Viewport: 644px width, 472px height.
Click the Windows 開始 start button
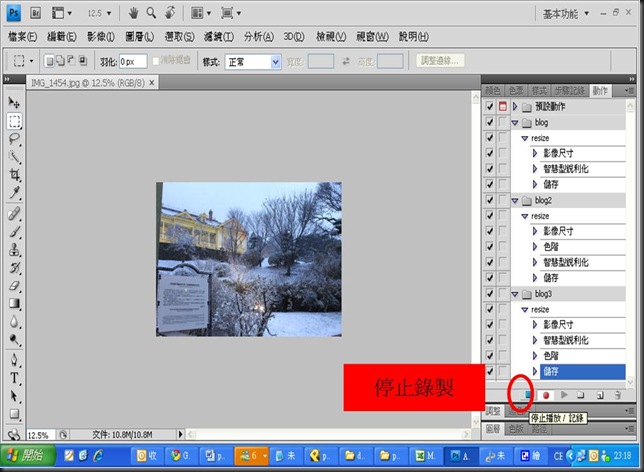tap(28, 455)
